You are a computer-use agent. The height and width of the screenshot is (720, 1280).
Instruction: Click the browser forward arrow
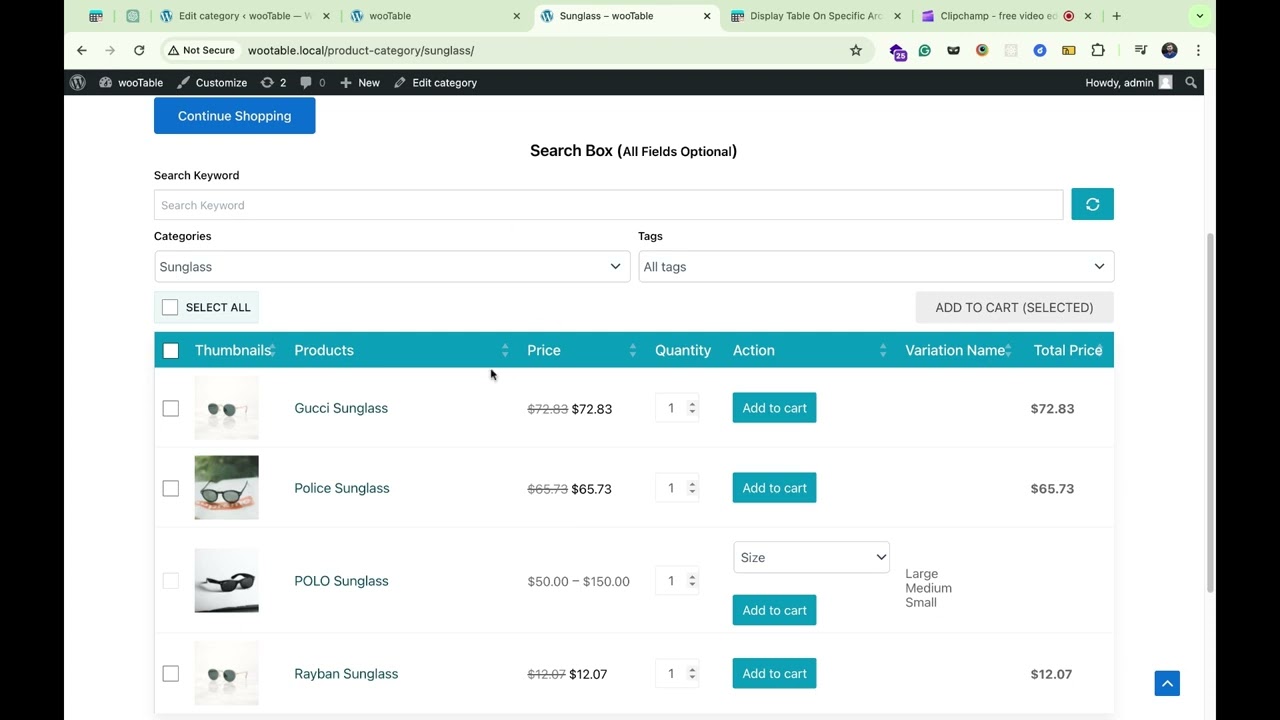tap(110, 50)
